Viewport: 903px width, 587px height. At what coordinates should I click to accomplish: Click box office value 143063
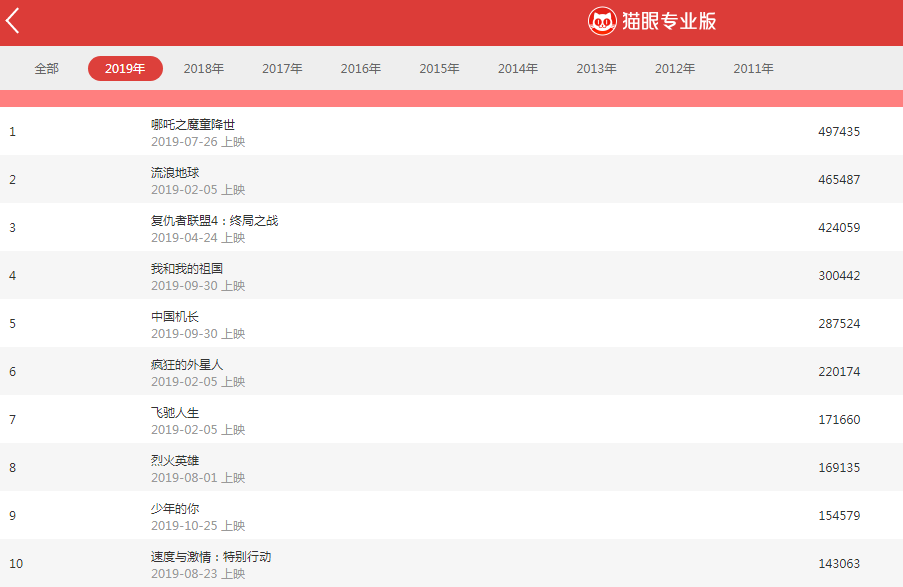pyautogui.click(x=839, y=563)
